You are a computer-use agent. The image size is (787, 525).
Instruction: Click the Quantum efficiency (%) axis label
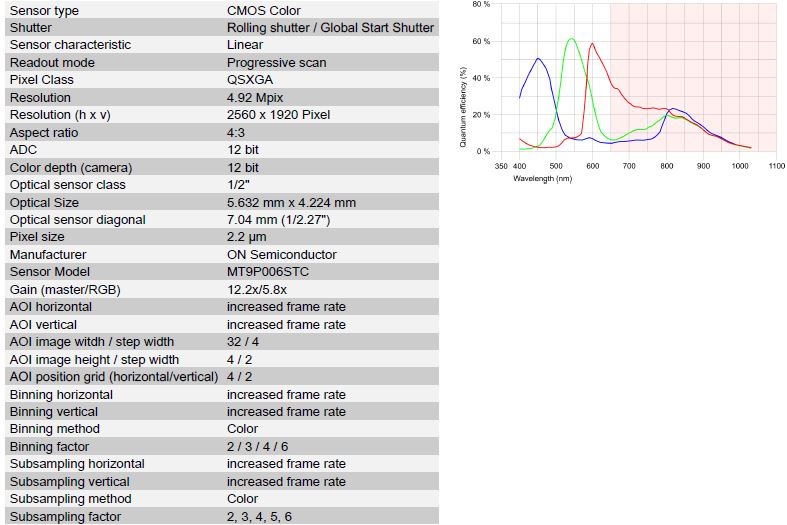click(463, 107)
